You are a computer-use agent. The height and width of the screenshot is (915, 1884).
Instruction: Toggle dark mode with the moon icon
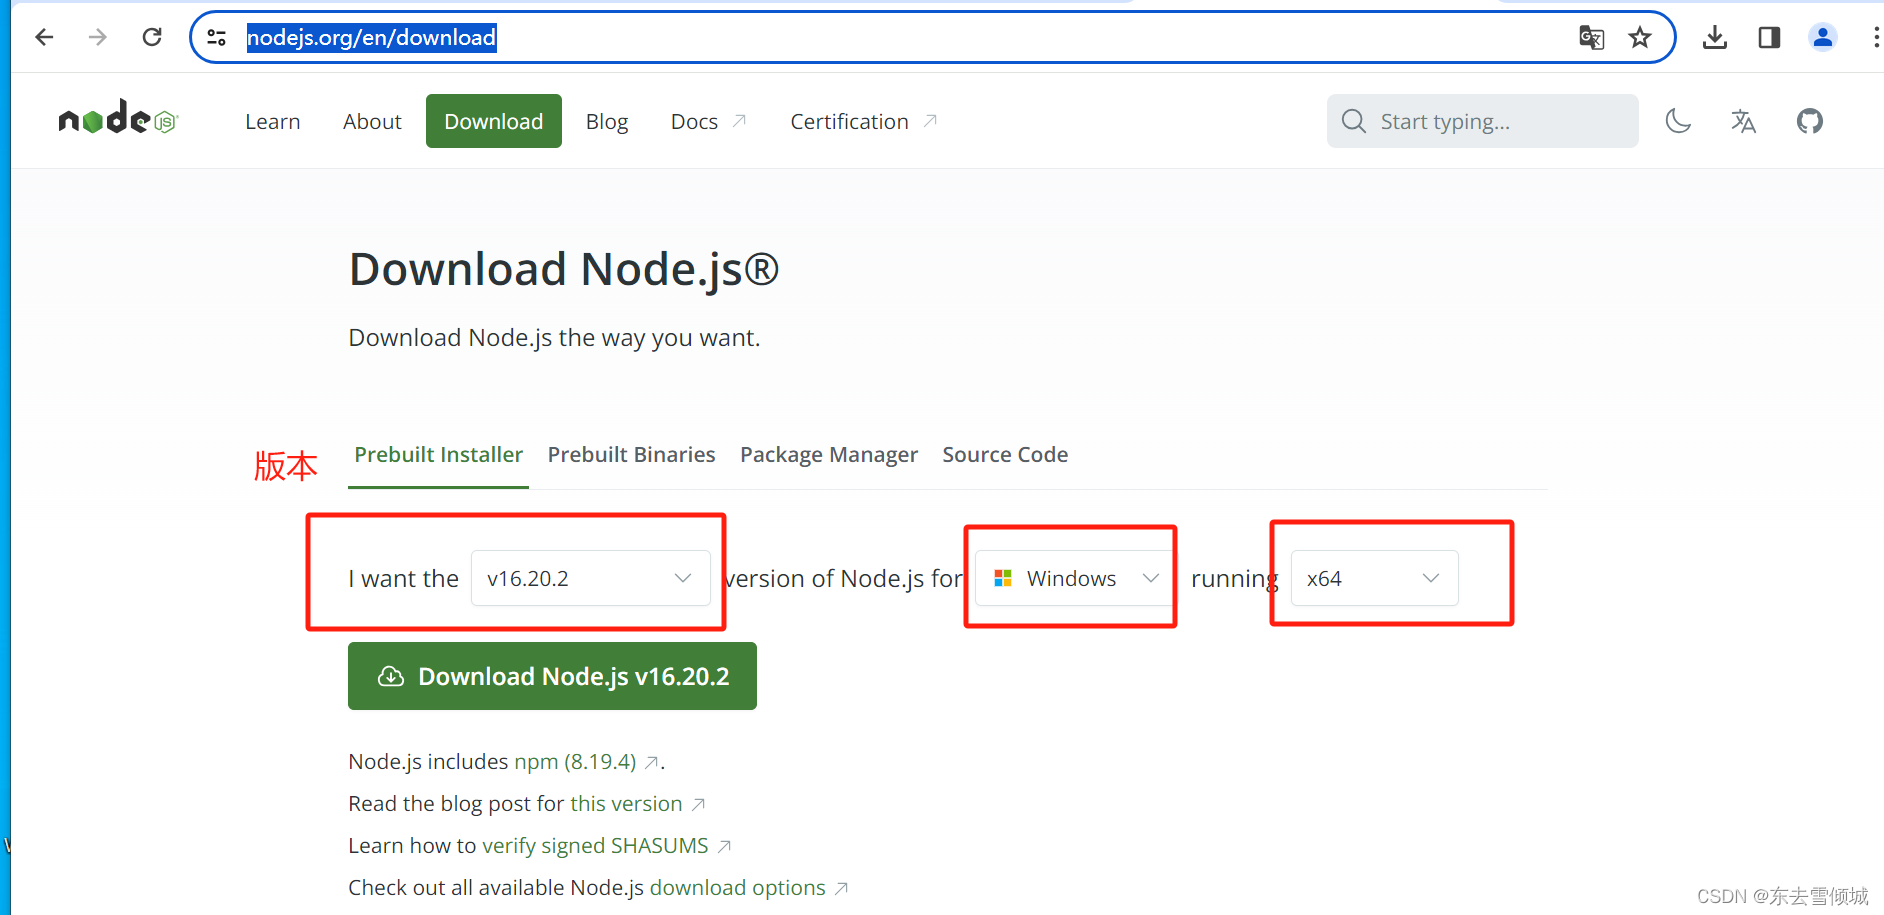[x=1678, y=121]
